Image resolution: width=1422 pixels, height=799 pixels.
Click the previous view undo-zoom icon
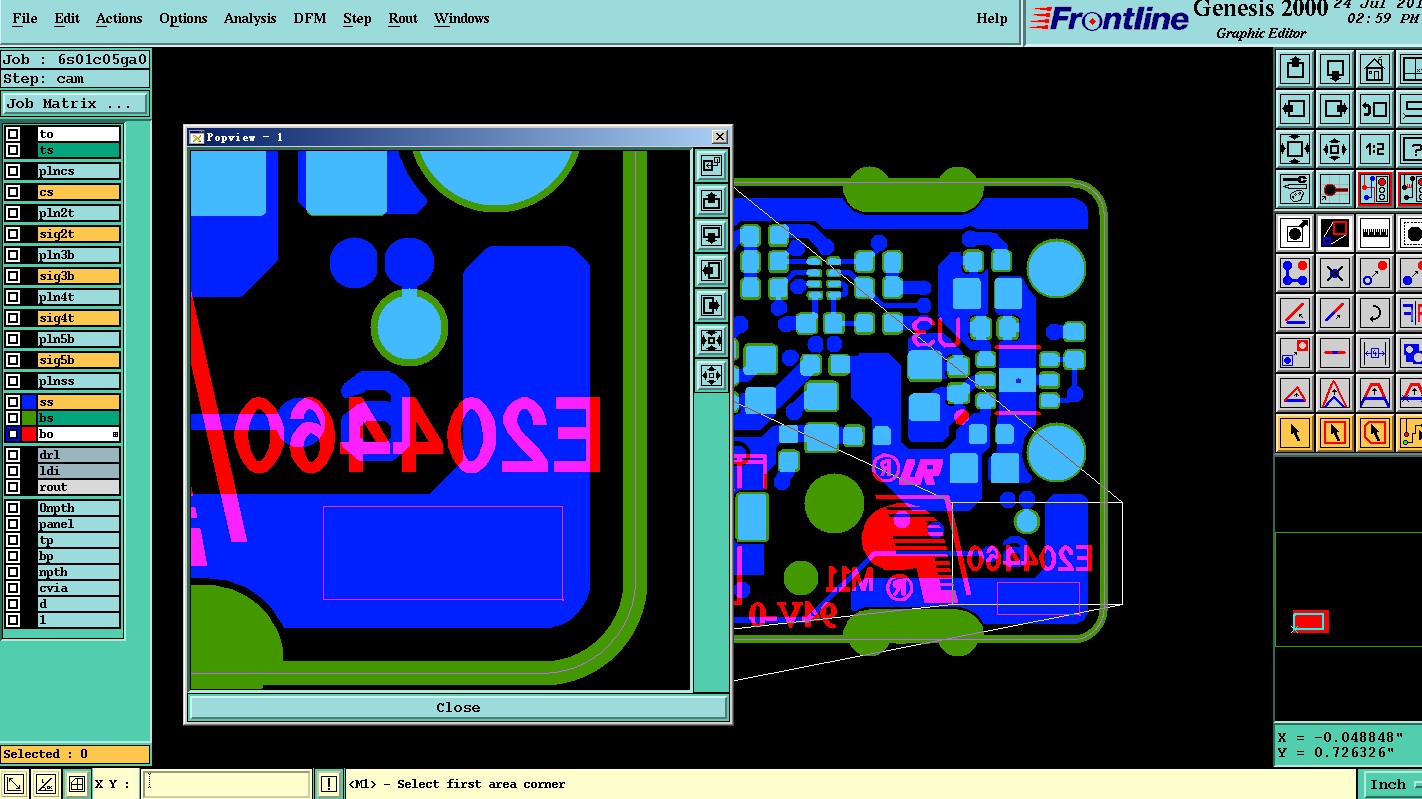click(x=1375, y=109)
